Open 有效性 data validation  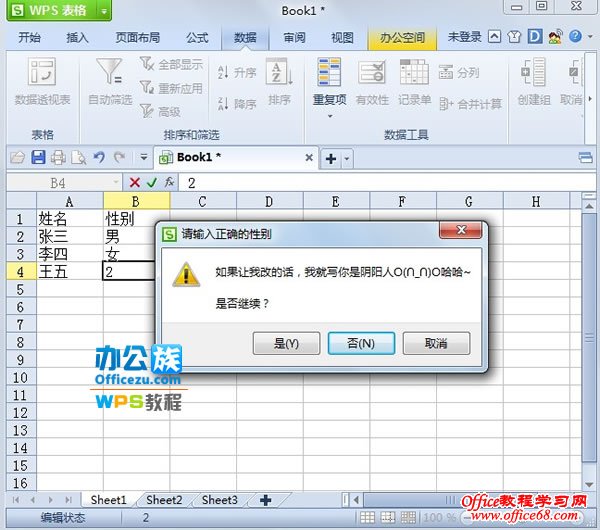click(x=372, y=82)
